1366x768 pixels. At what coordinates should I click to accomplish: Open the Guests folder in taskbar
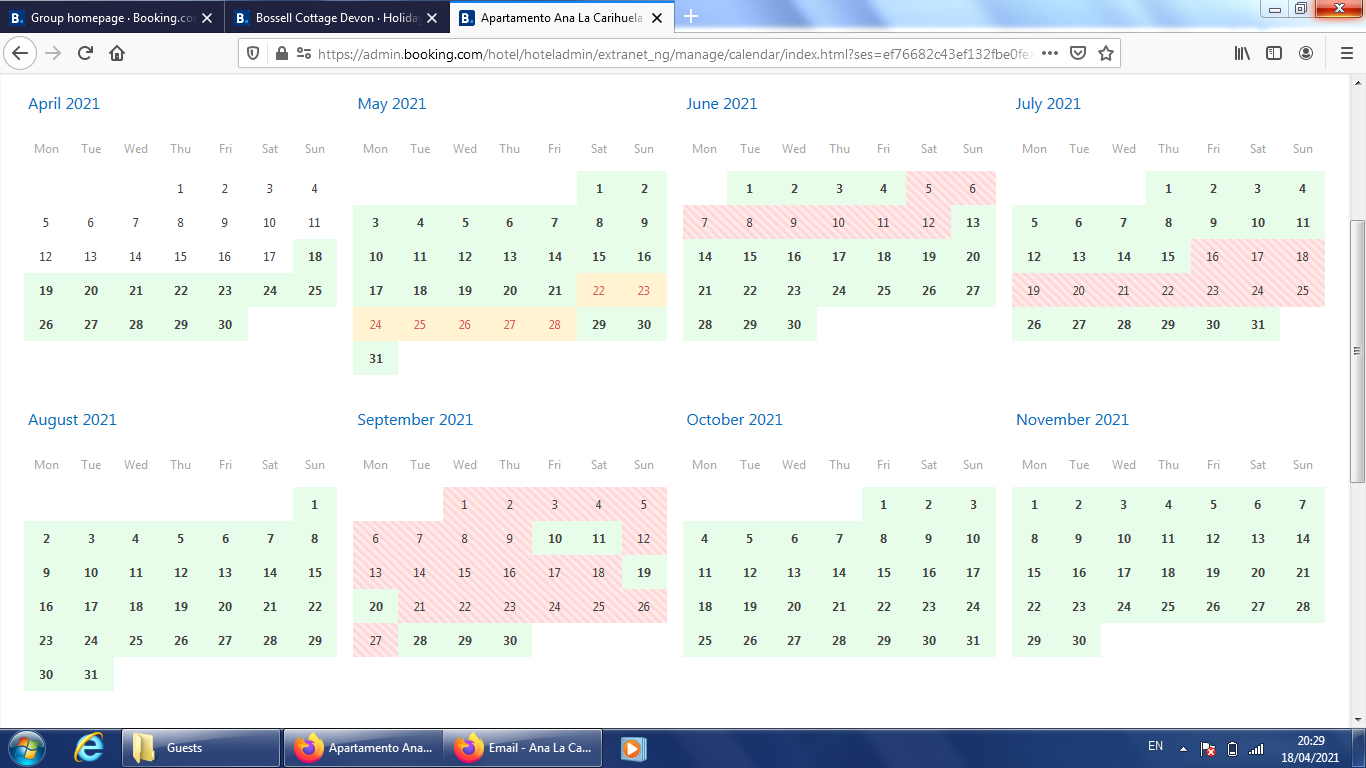pyautogui.click(x=200, y=748)
